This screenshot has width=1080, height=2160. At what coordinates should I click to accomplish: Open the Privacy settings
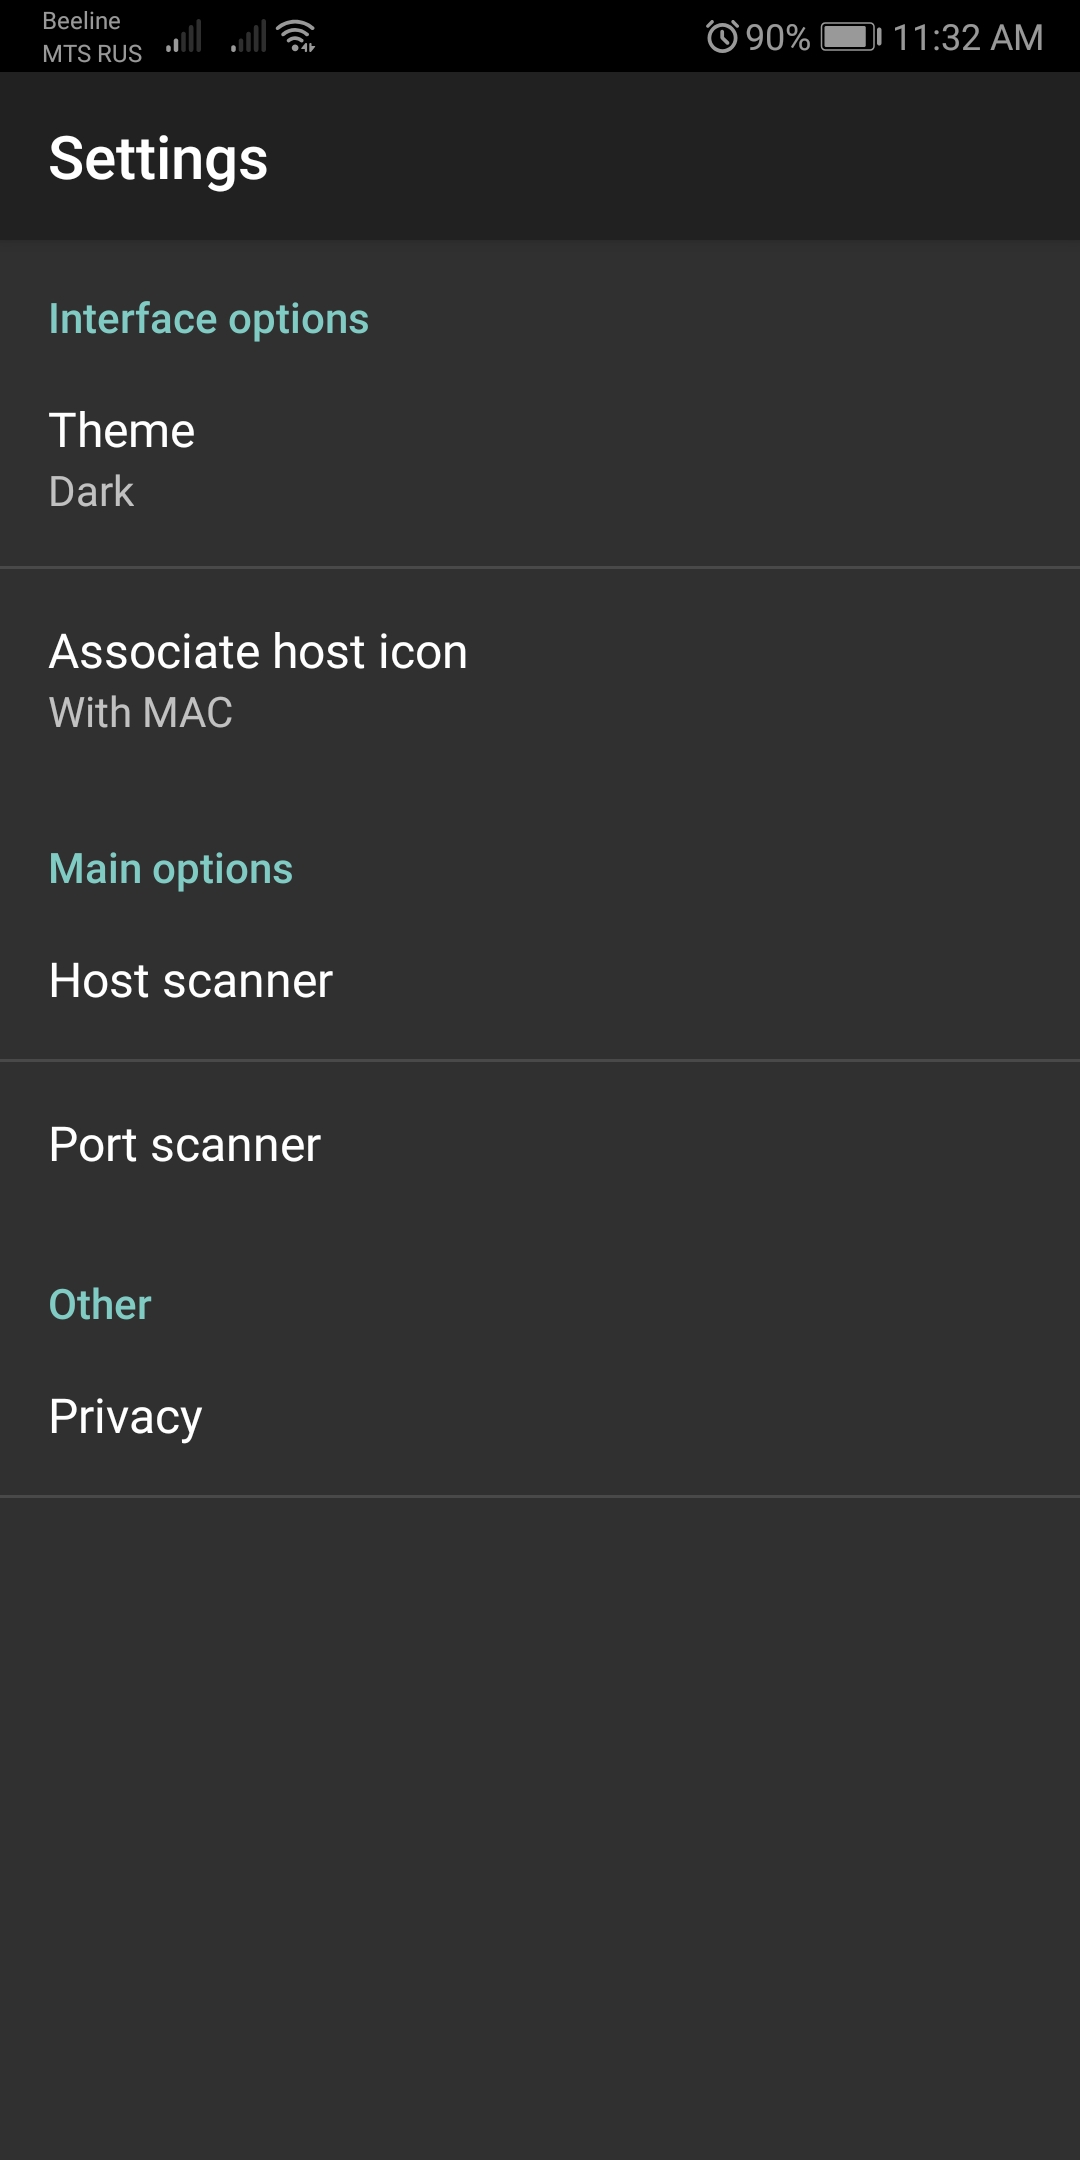click(x=540, y=1417)
